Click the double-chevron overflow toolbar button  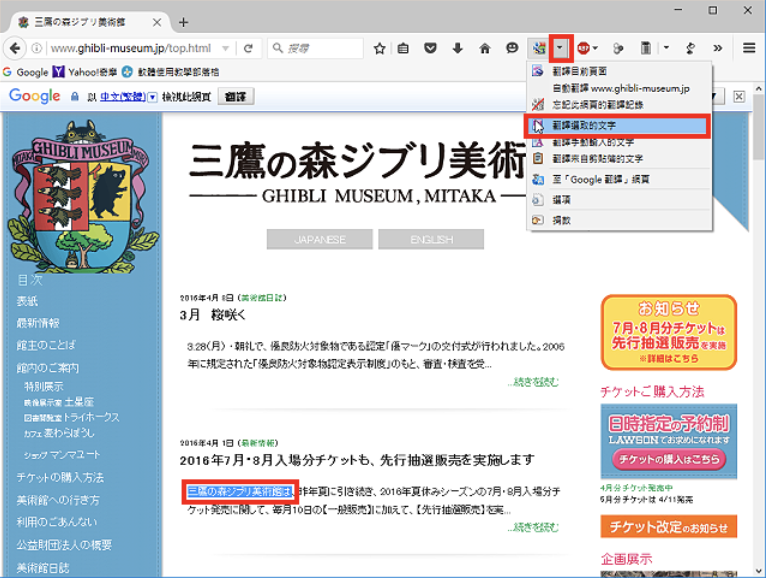point(717,48)
